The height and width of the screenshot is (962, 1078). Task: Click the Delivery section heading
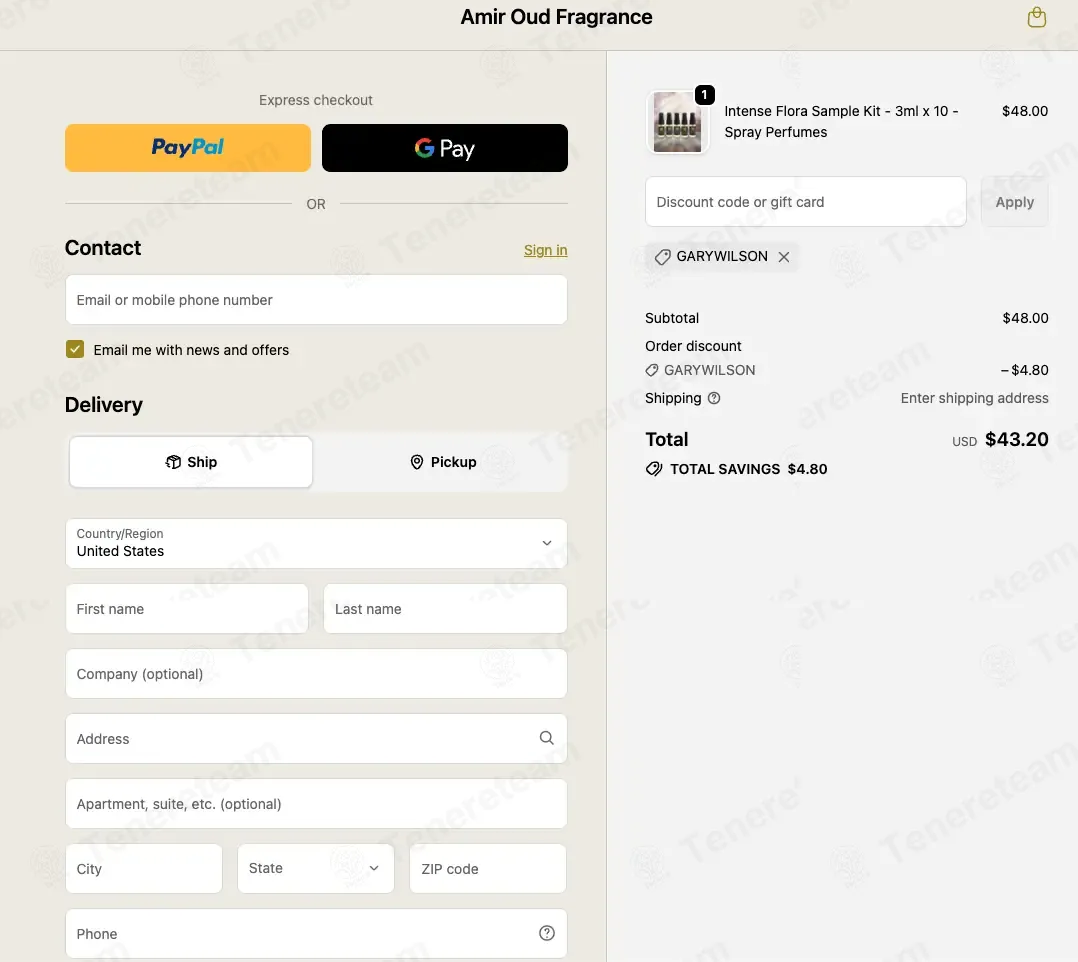(104, 405)
